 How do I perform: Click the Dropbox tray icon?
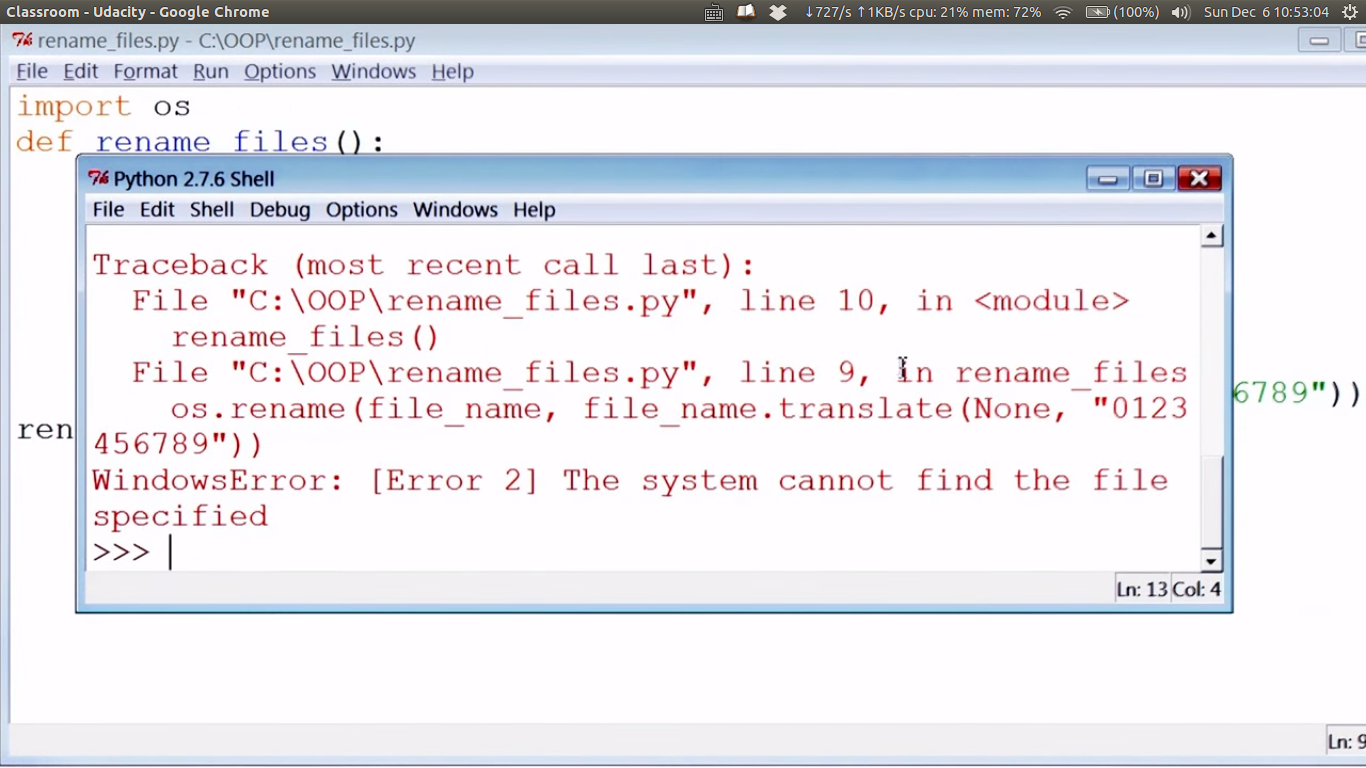tap(778, 12)
